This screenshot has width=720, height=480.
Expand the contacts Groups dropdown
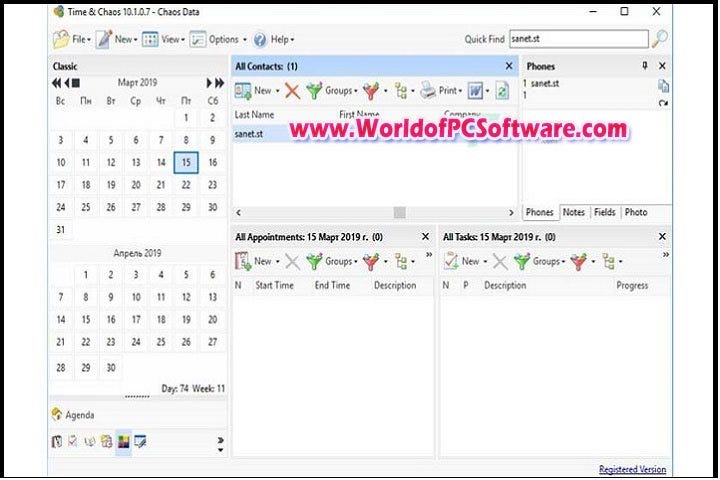click(355, 91)
